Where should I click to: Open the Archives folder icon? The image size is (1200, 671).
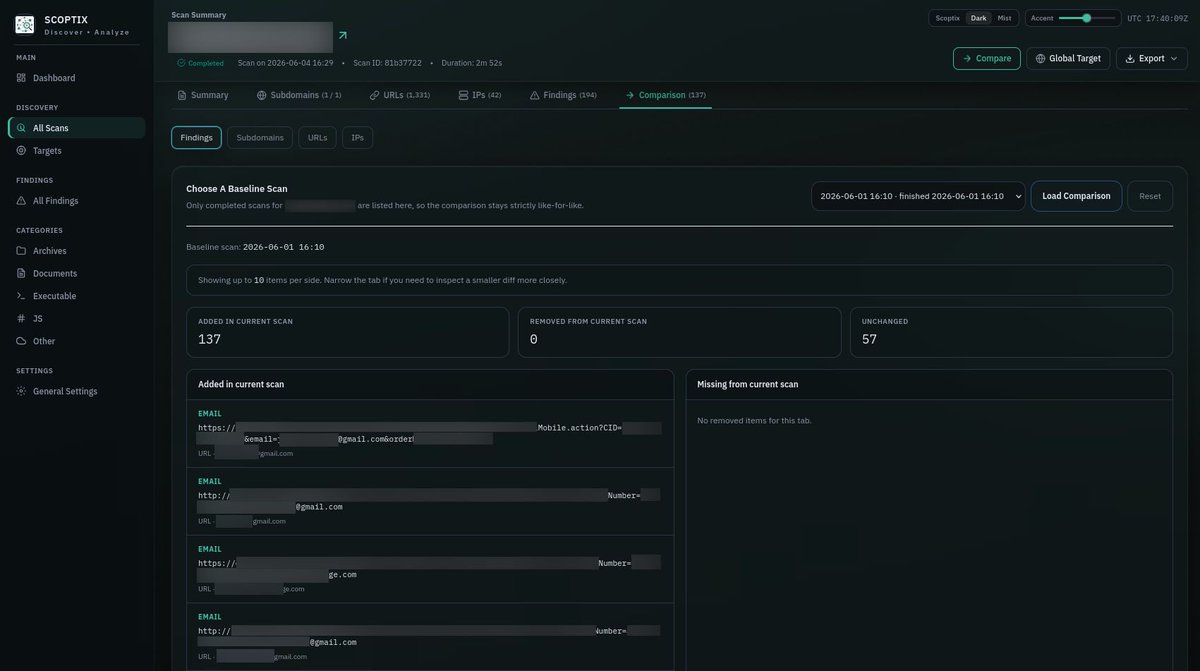(x=22, y=251)
